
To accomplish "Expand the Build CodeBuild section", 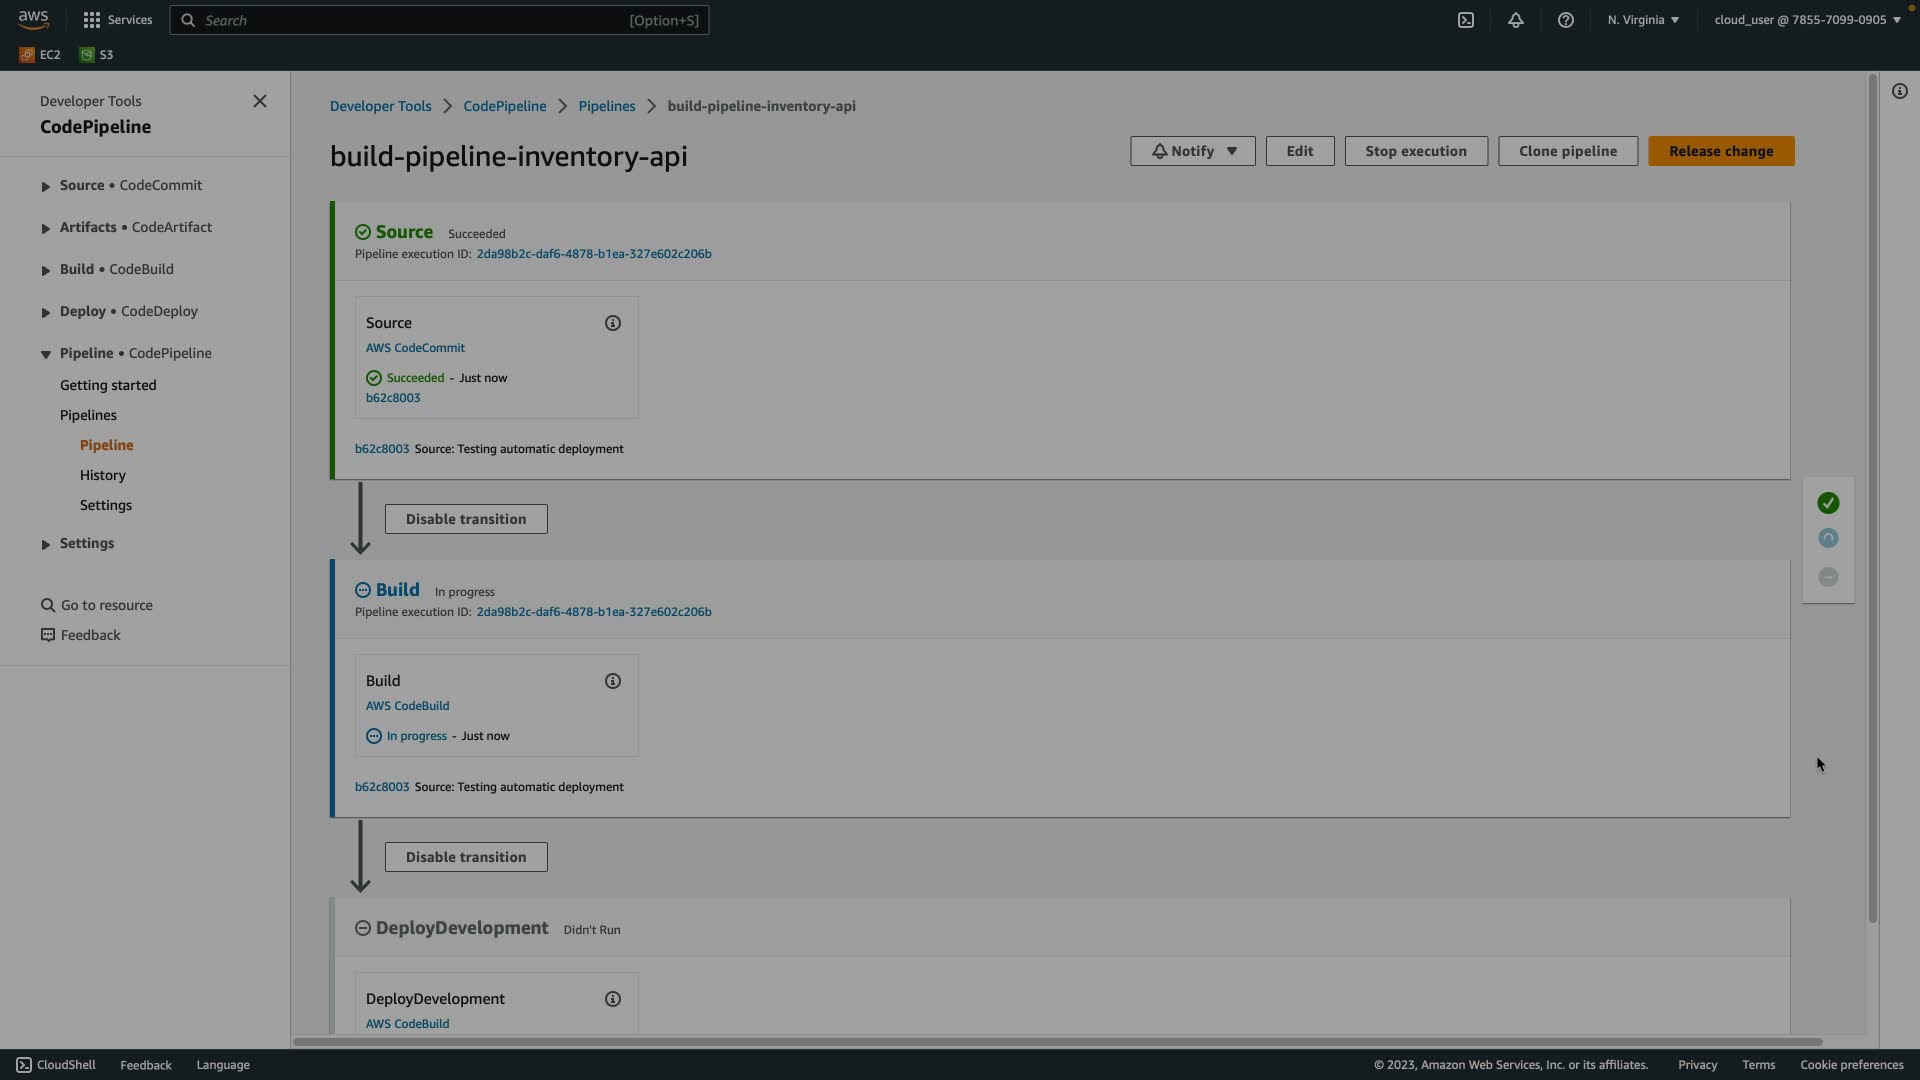I will pos(46,270).
